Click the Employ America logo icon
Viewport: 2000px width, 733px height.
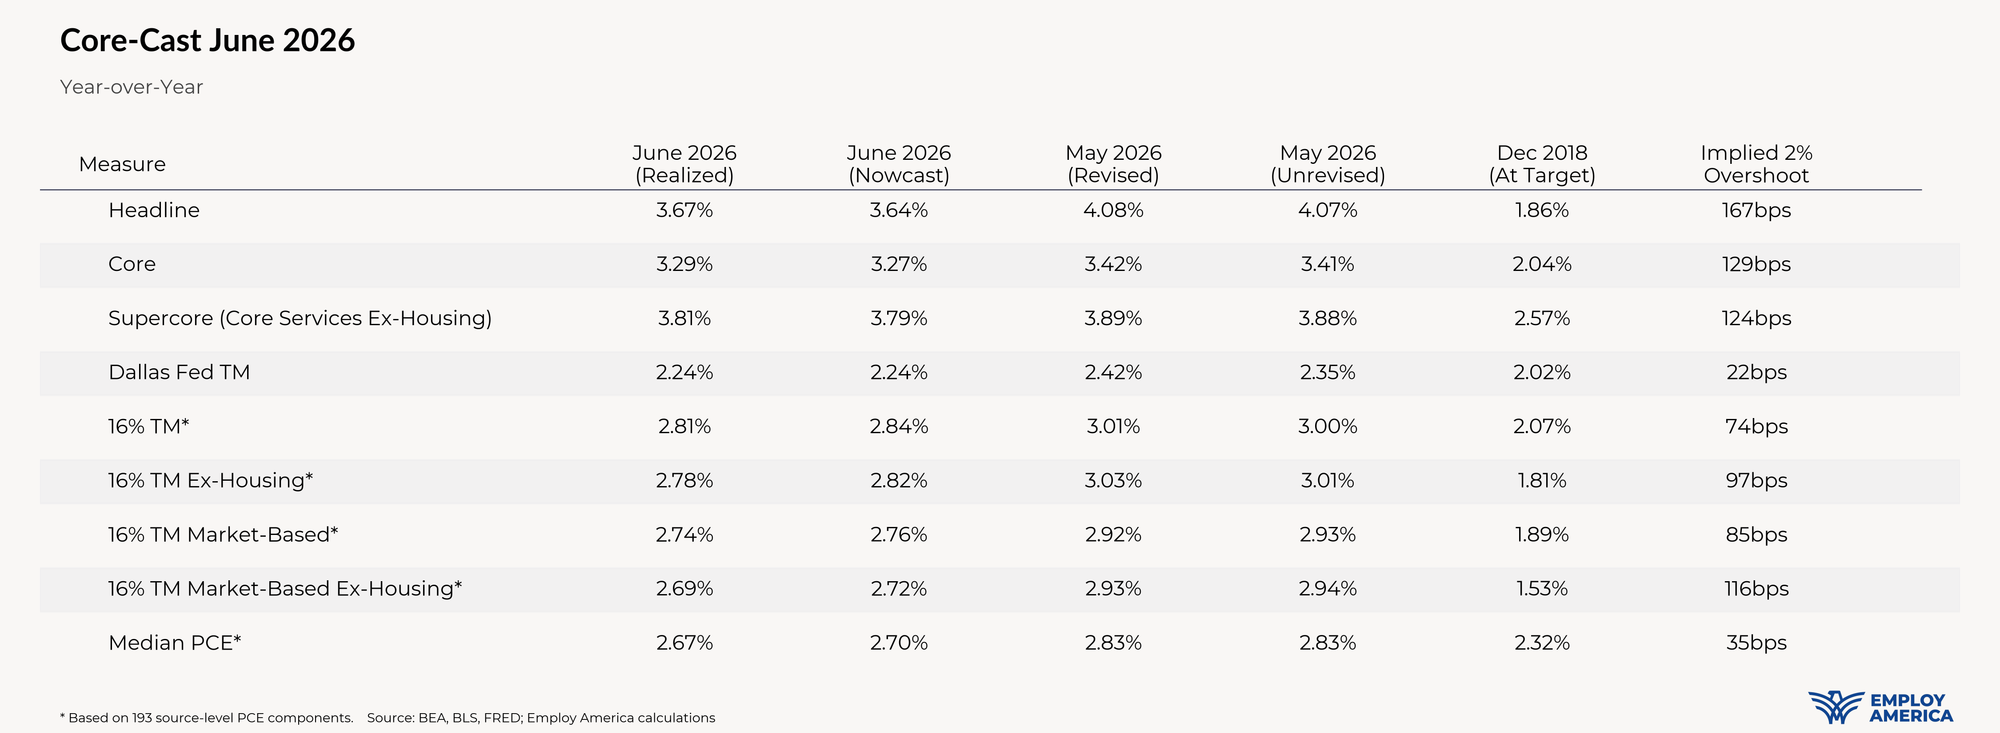click(x=1836, y=707)
